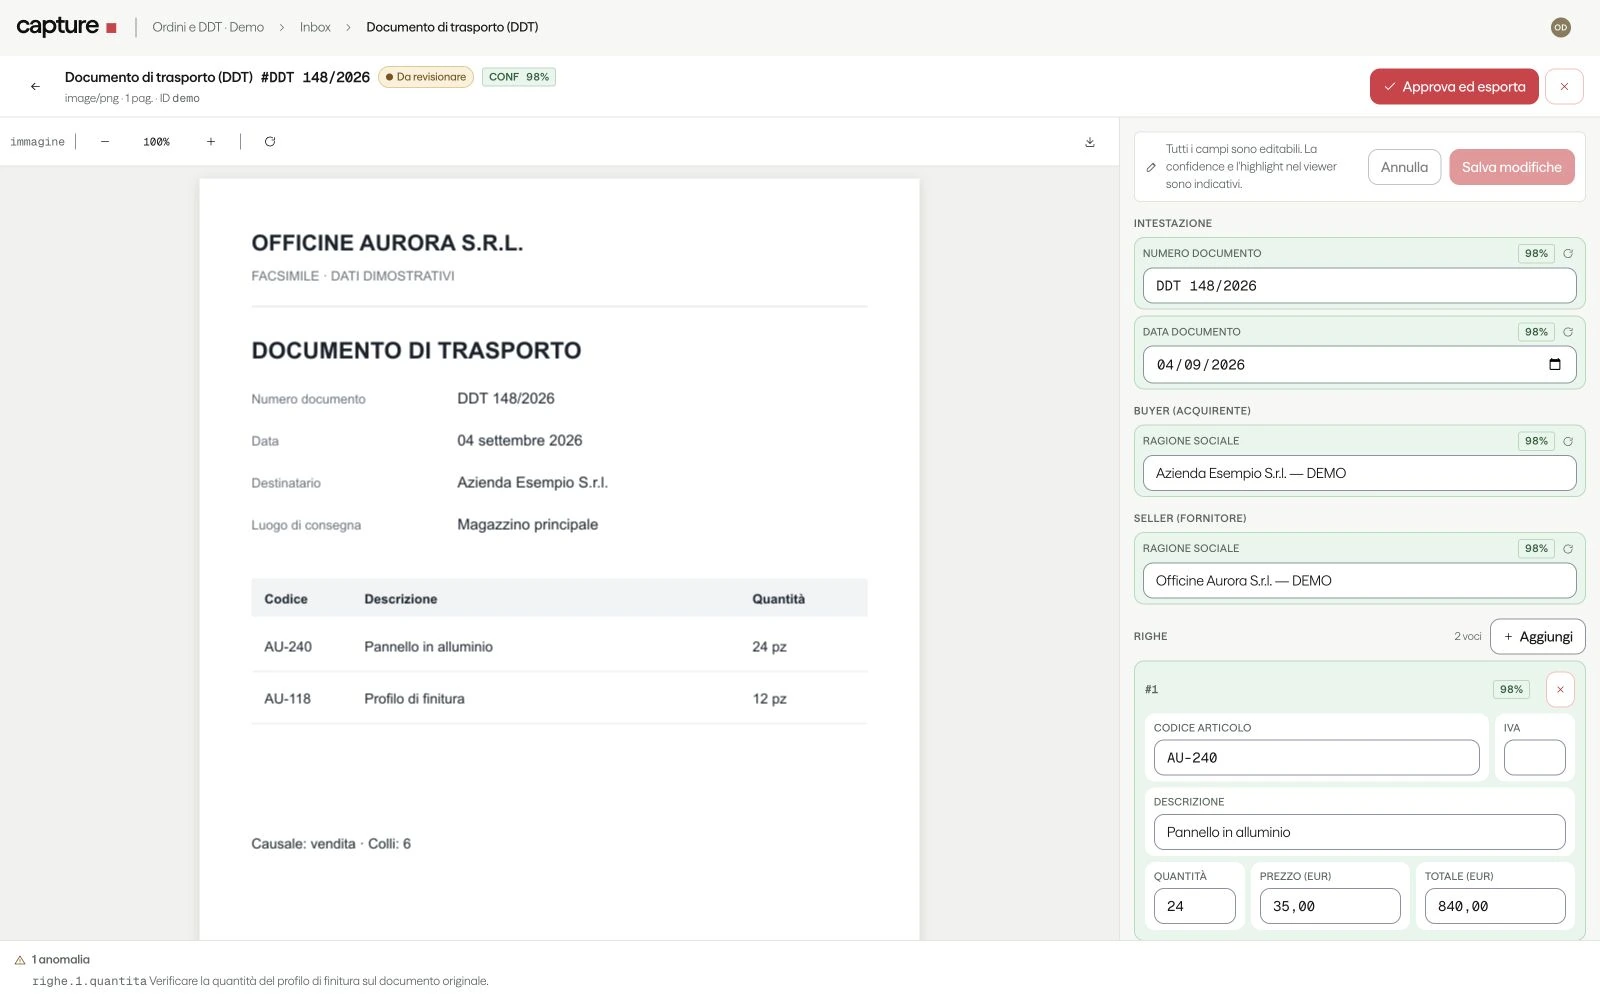Rotate the document image
Viewport: 1600px width, 1000px height.
[x=270, y=142]
